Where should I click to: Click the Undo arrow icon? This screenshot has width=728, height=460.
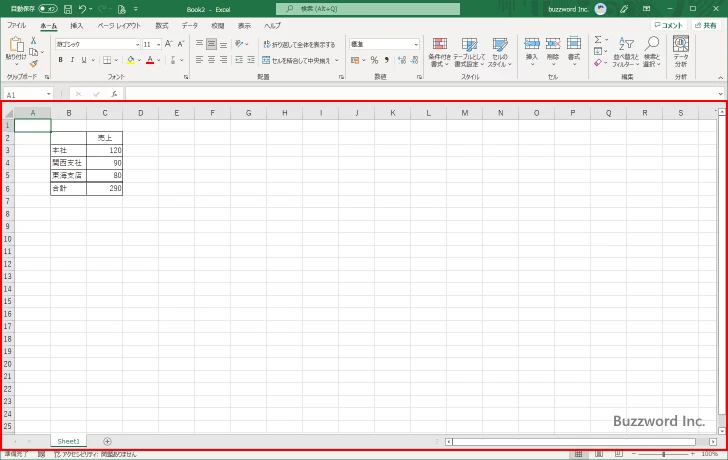click(82, 9)
